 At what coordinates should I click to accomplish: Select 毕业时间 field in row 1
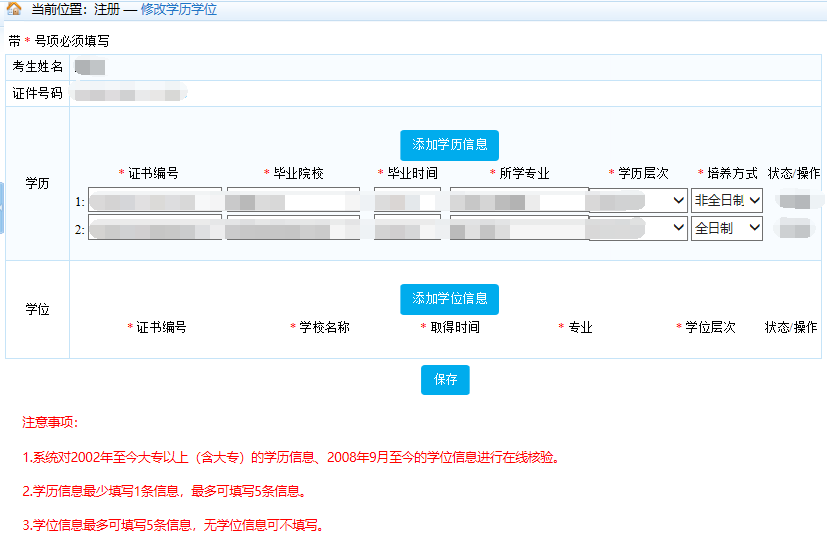[x=407, y=200]
